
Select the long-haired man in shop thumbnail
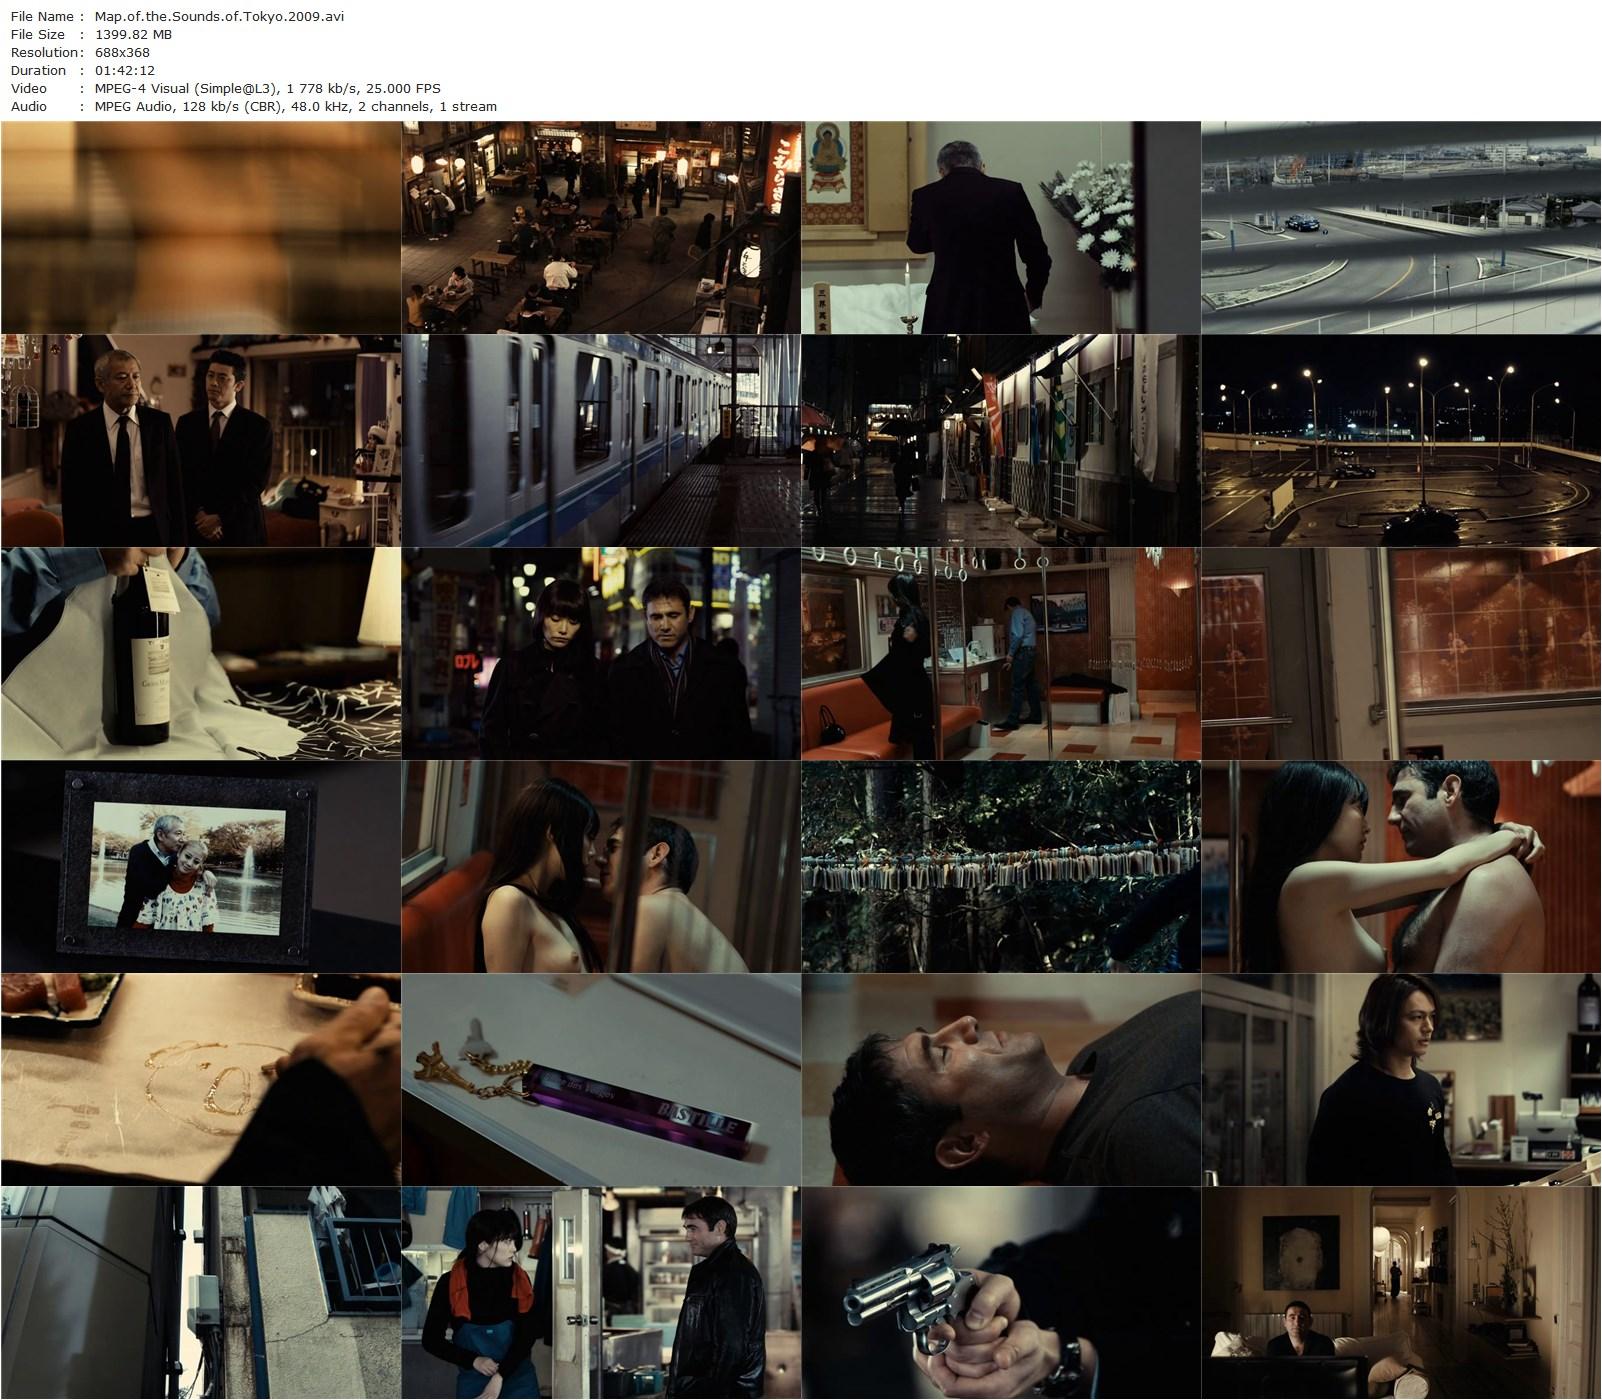pyautogui.click(x=1401, y=1080)
